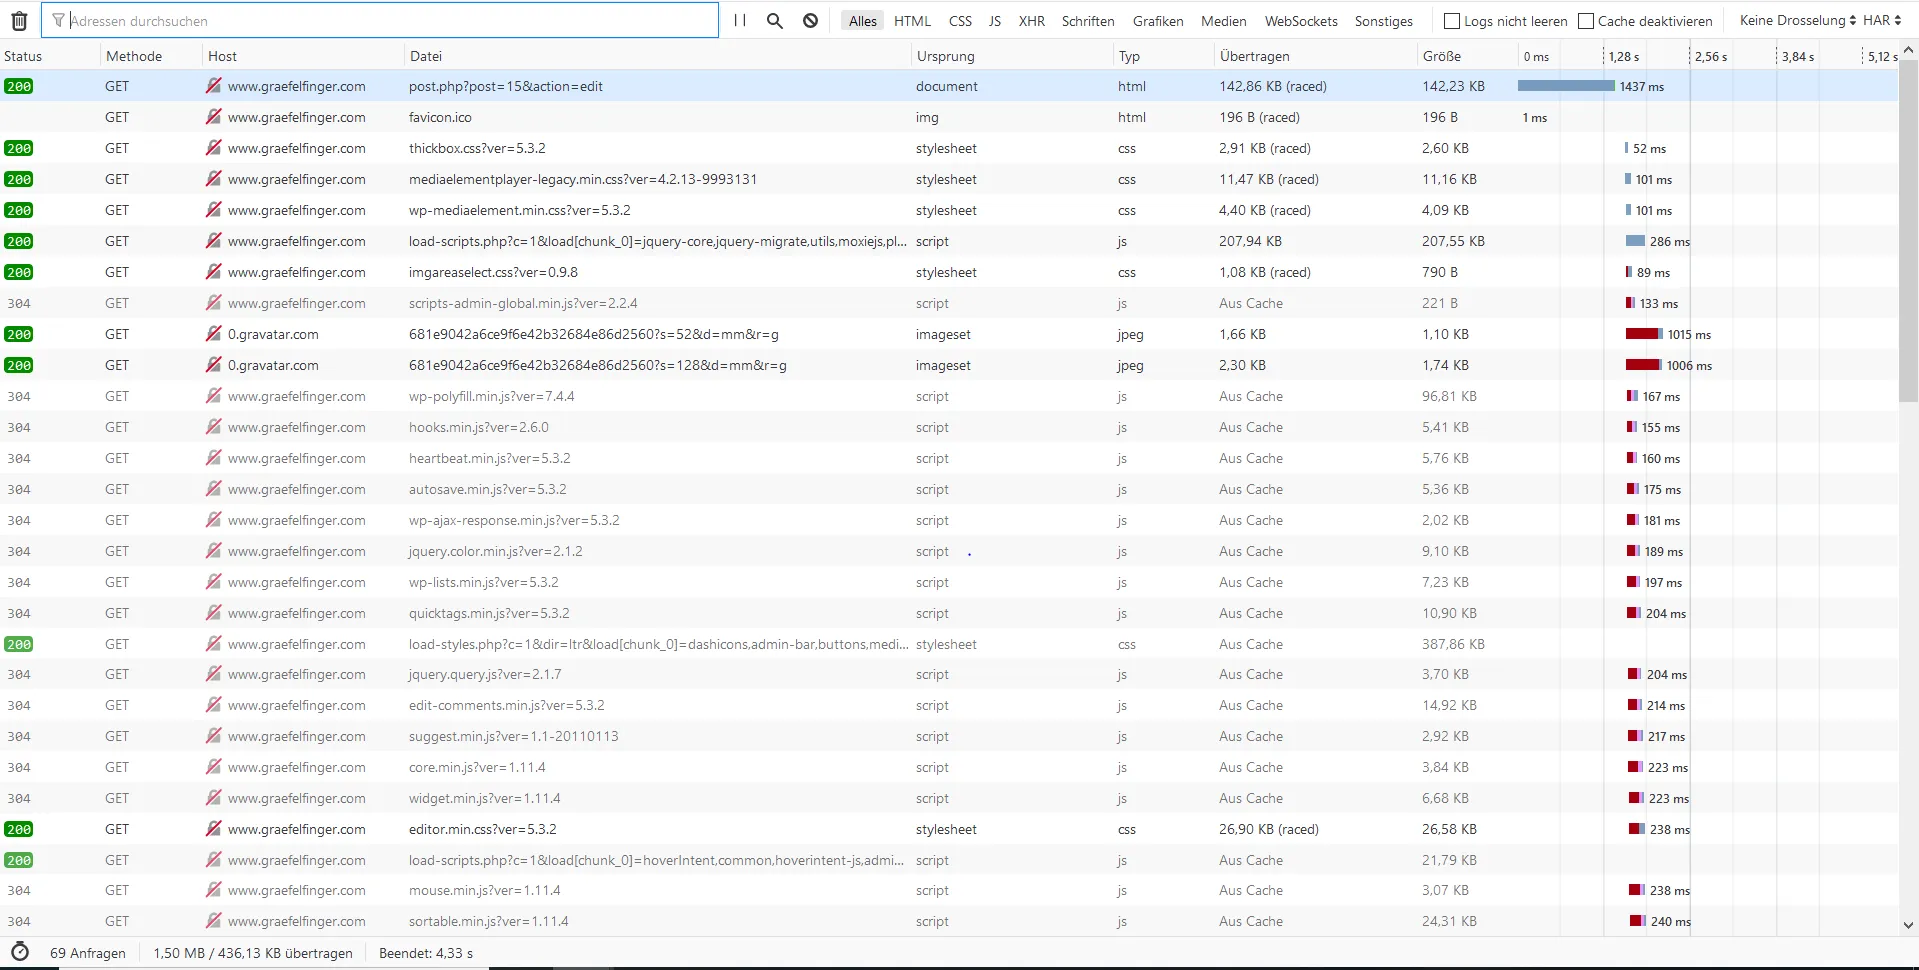Open the 'Keine Drosselung' throttling dropdown
This screenshot has width=1919, height=970.
click(1797, 20)
